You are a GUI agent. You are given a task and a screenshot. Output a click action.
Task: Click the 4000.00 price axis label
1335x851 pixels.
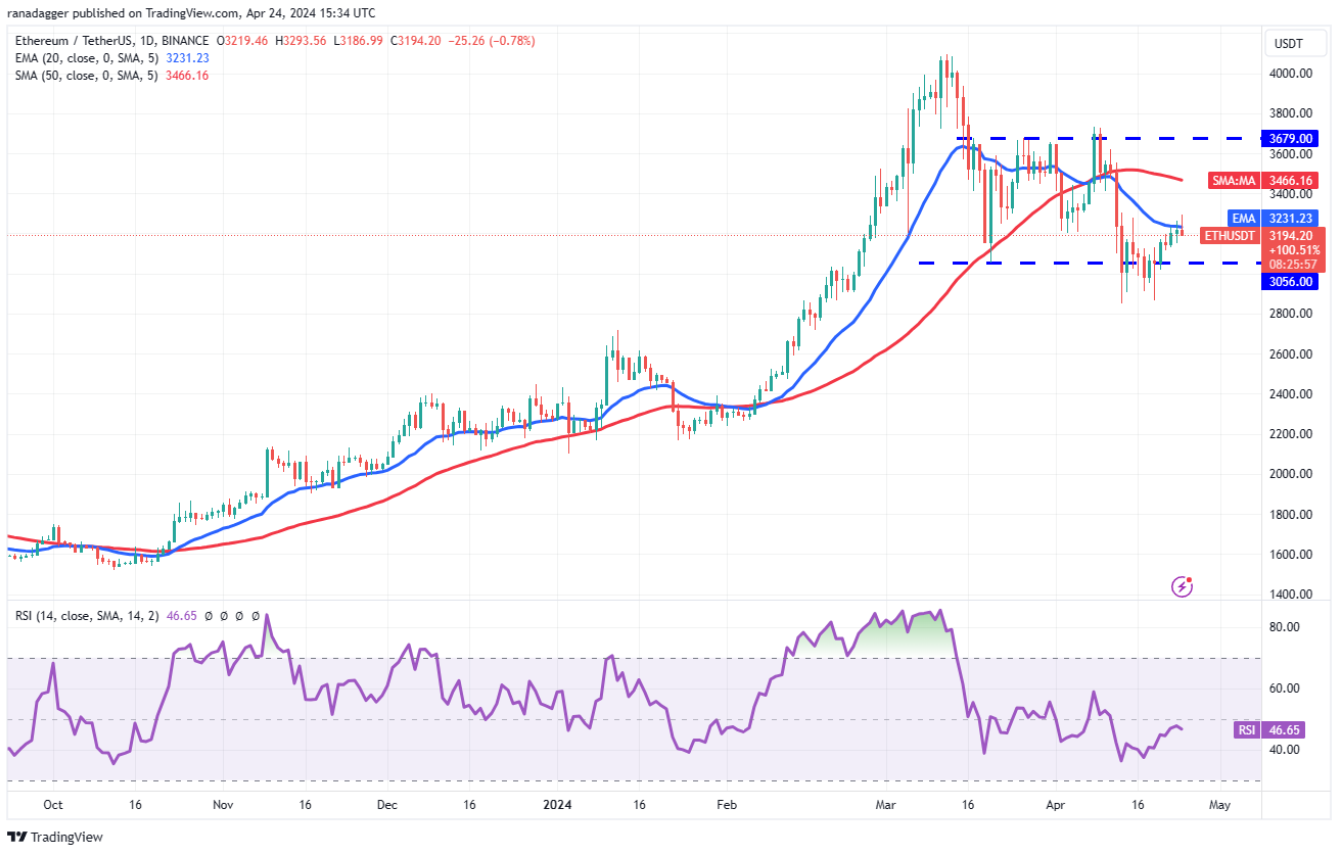[x=1293, y=74]
